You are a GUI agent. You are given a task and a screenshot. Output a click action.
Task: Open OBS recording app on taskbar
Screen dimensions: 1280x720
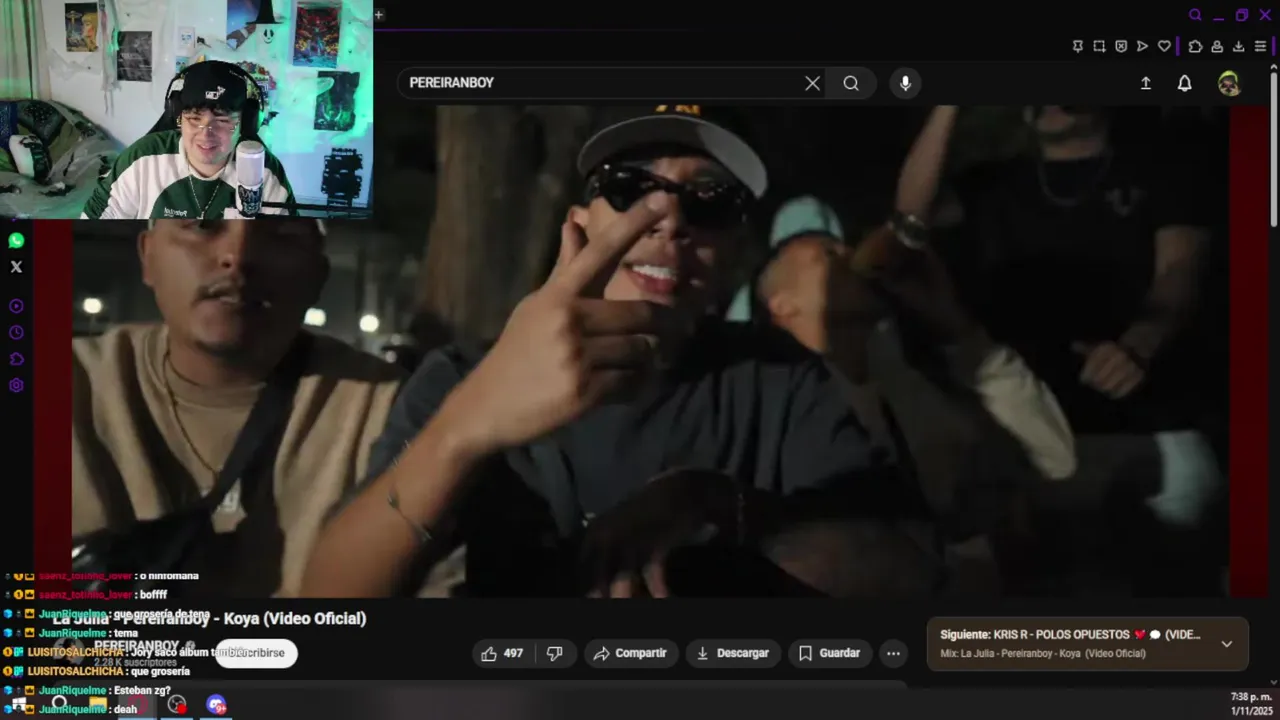click(x=177, y=705)
